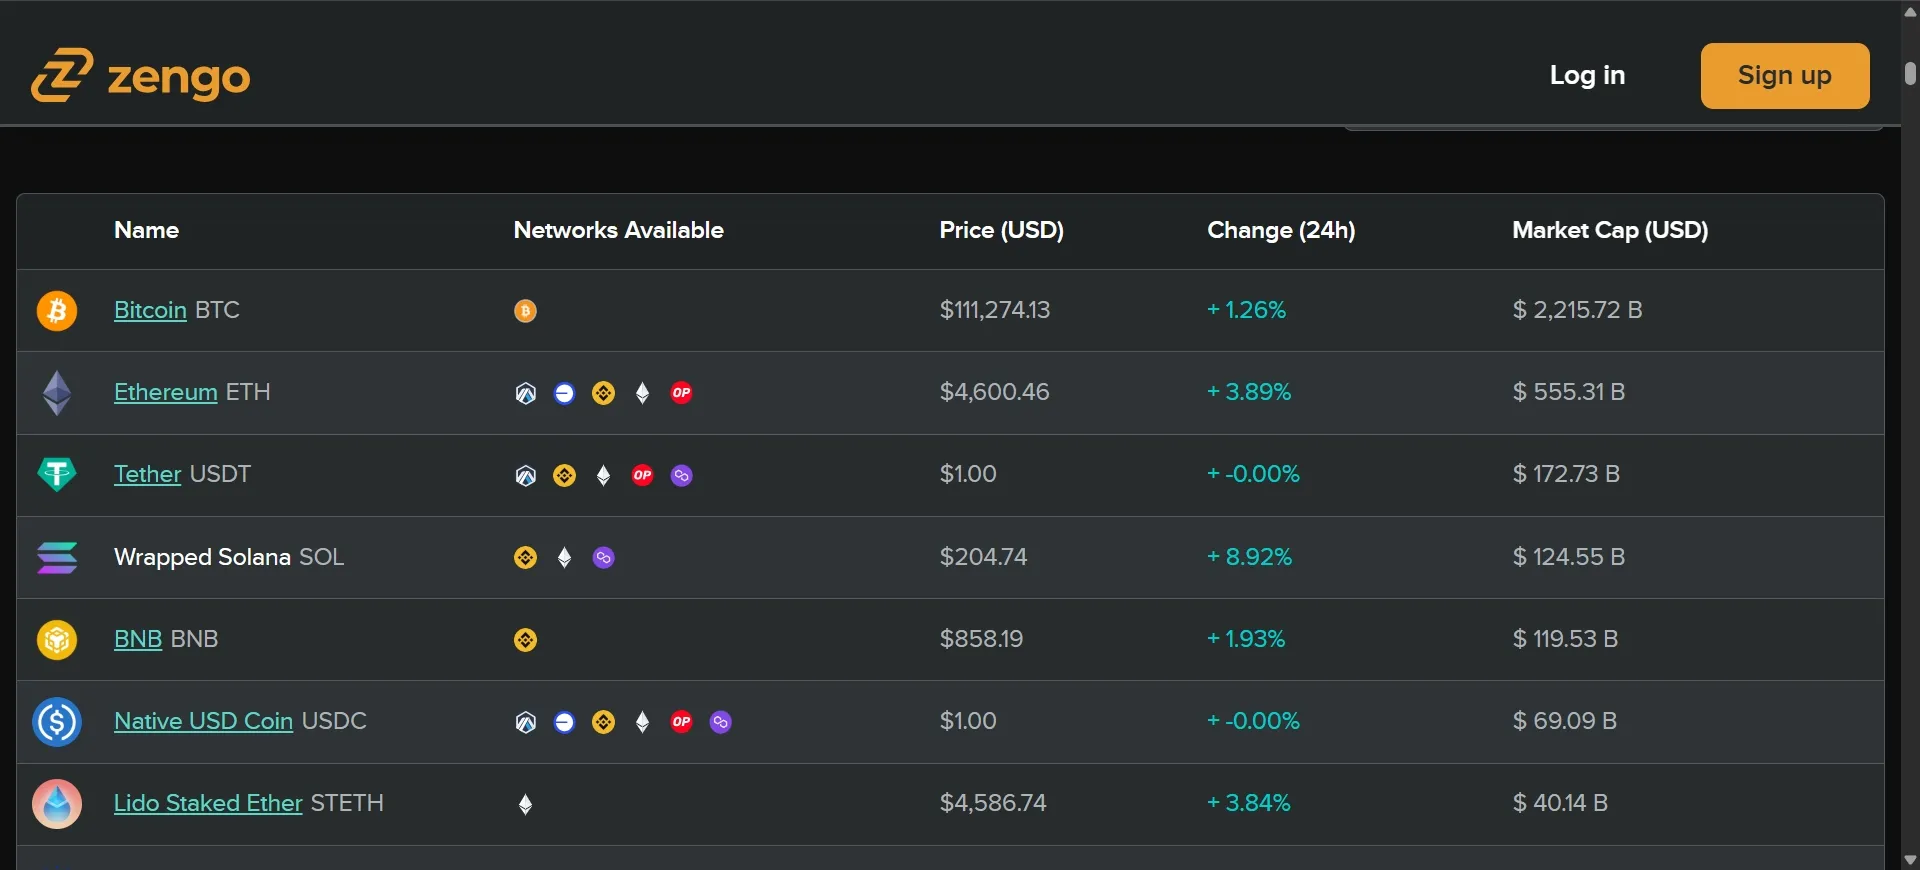Click the Ethereum network icon in Wrapped Solana row
The width and height of the screenshot is (1920, 870).
coord(565,558)
